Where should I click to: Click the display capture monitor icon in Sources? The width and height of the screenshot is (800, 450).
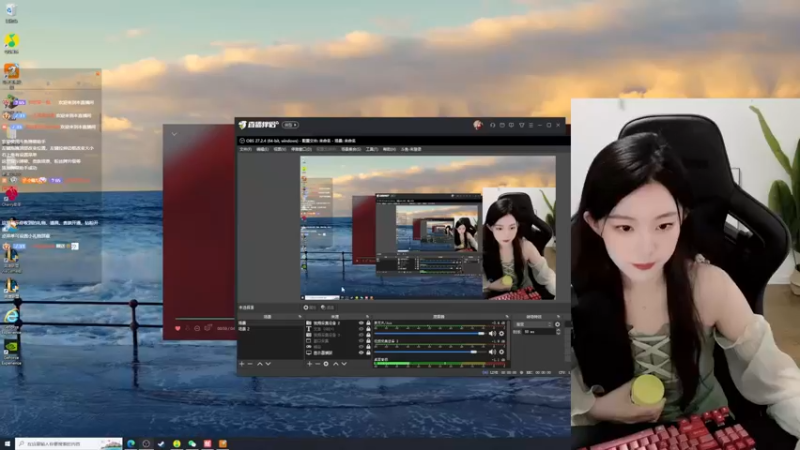click(x=309, y=353)
